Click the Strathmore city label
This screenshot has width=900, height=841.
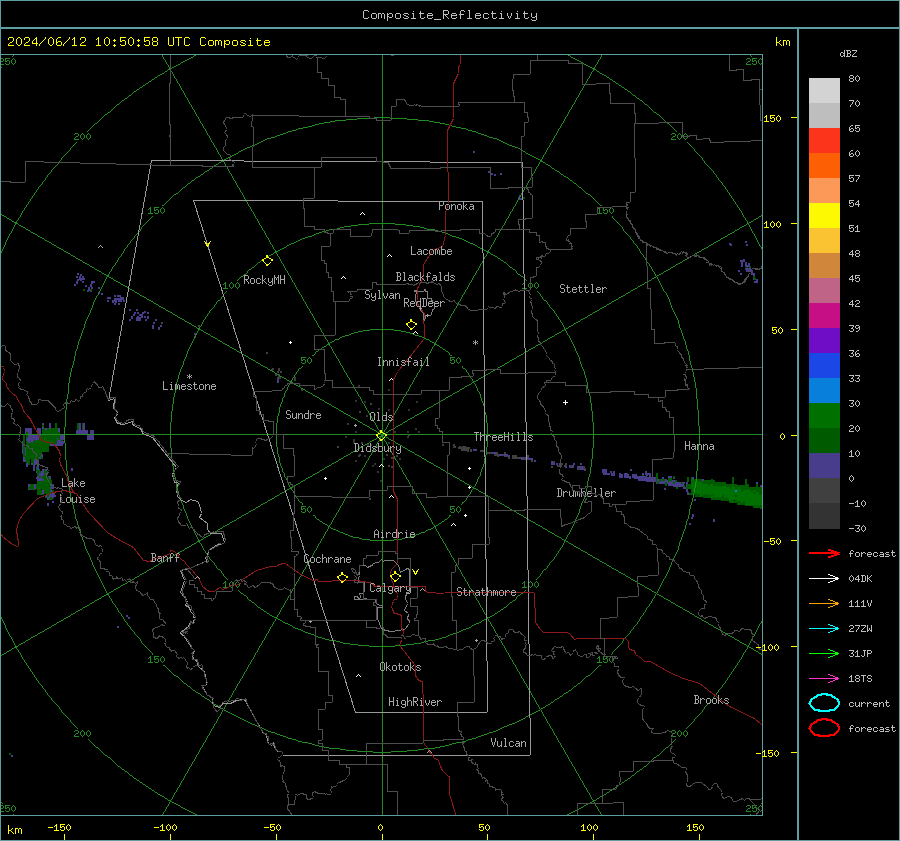point(486,592)
